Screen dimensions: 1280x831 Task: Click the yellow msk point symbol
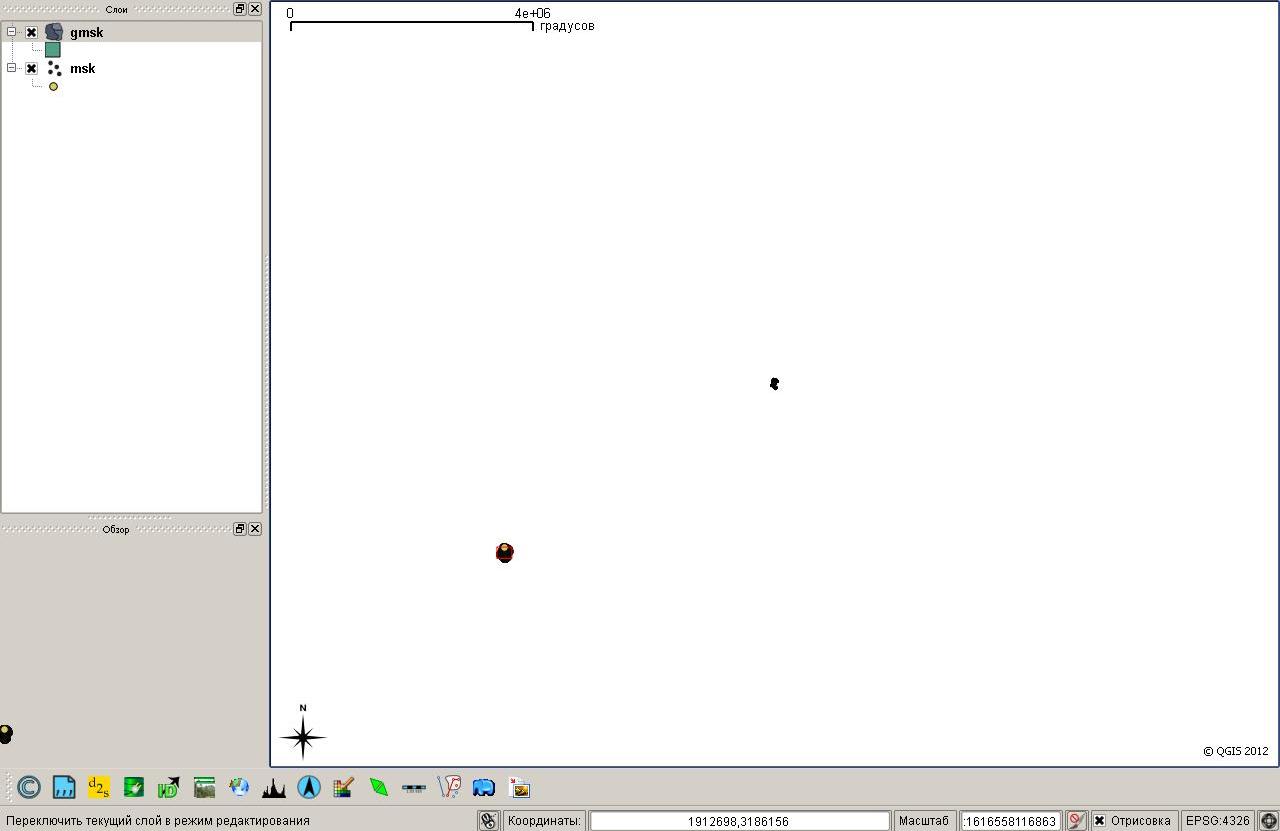[x=53, y=87]
